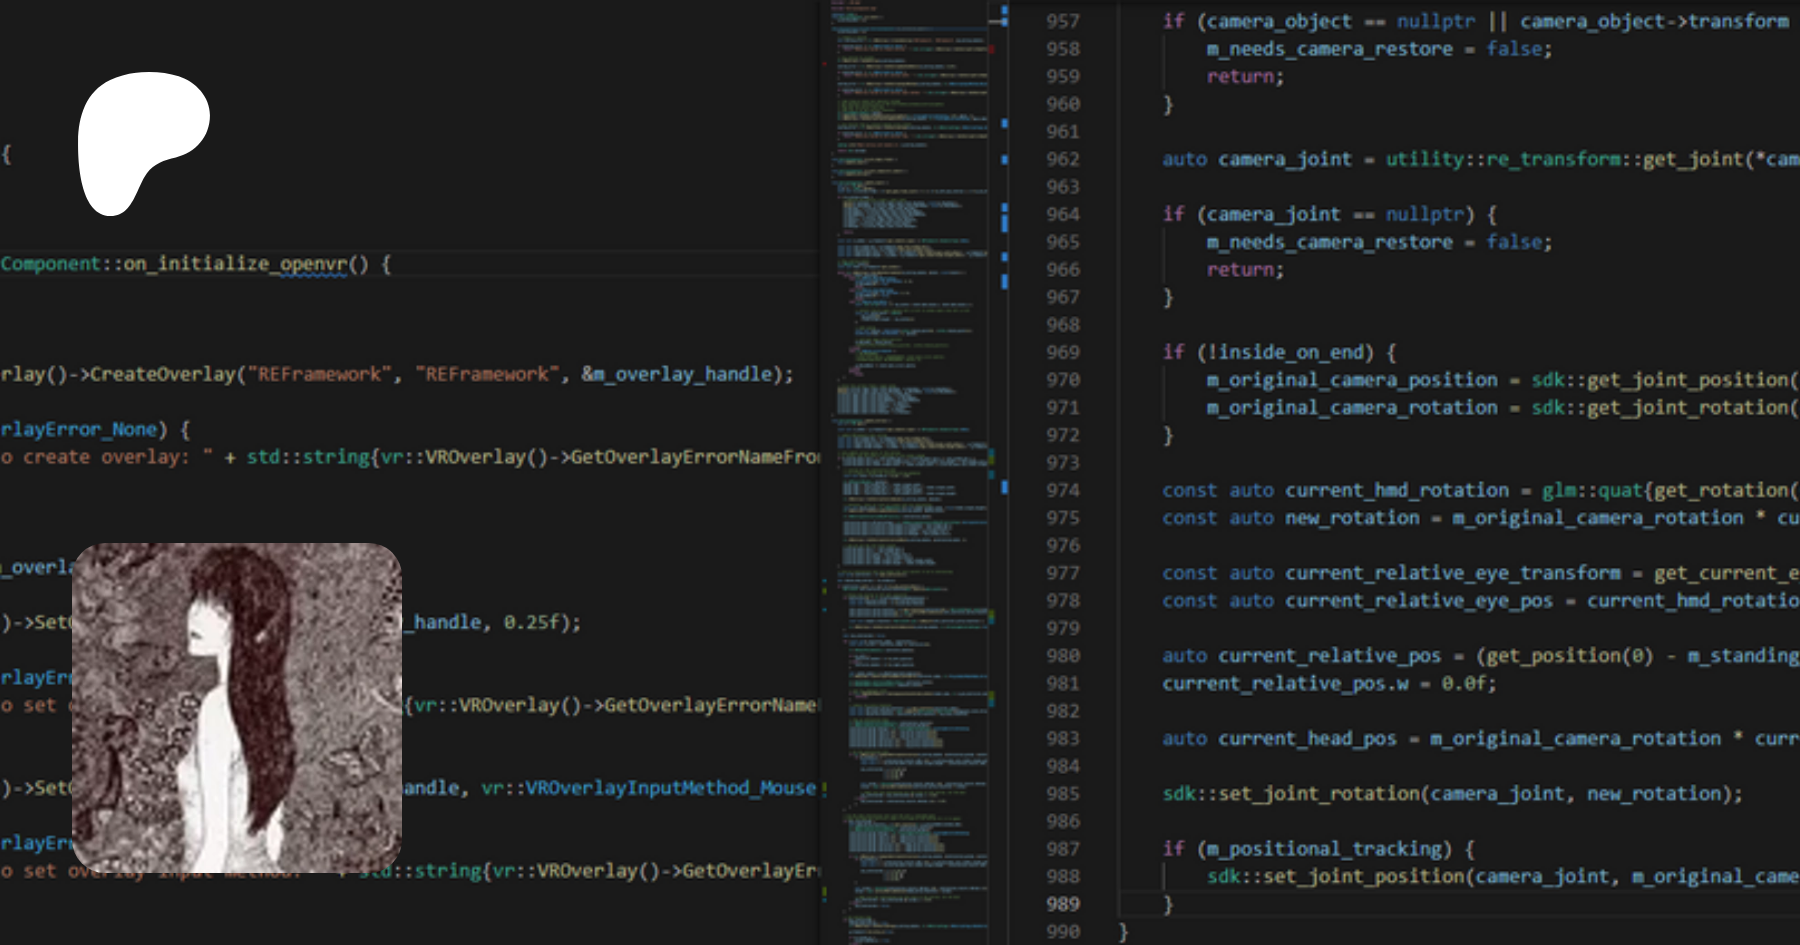Click line number 974 in gutter

point(1062,490)
